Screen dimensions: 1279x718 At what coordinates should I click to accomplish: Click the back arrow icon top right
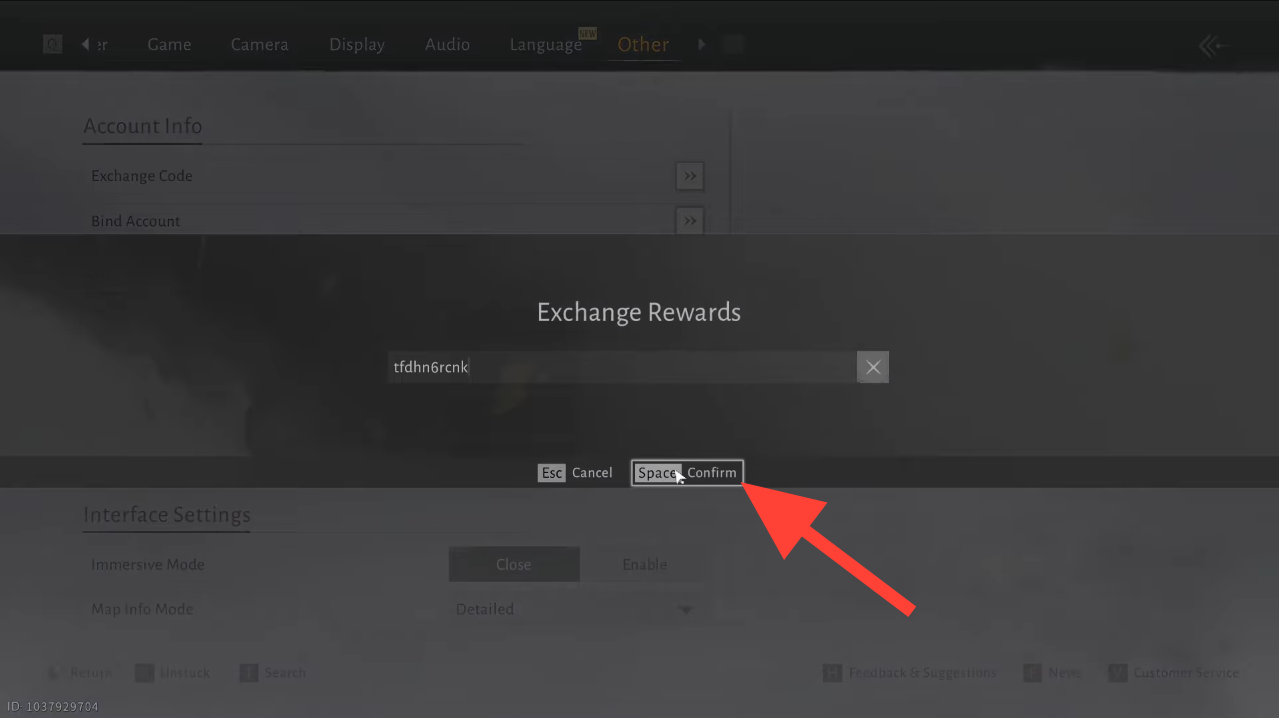[1212, 45]
